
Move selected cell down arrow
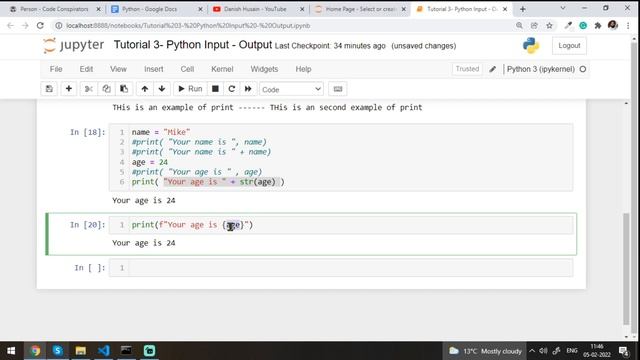[162, 89]
